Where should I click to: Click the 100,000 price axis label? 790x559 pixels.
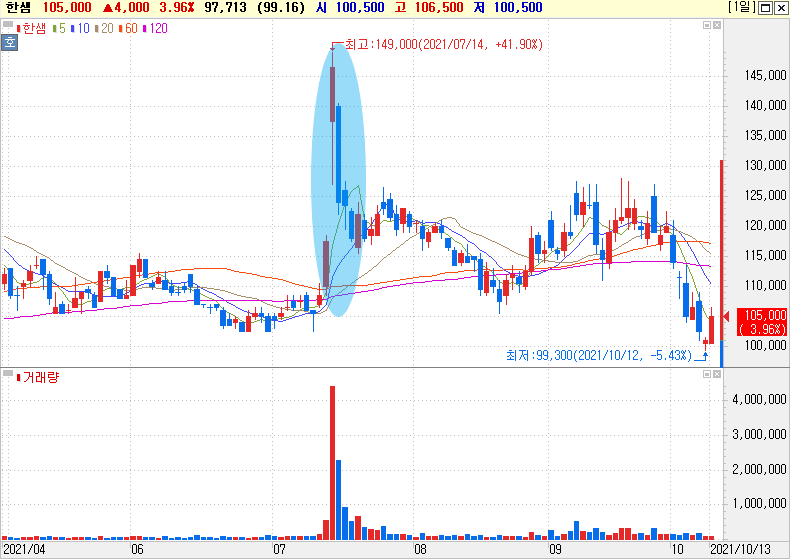765,345
